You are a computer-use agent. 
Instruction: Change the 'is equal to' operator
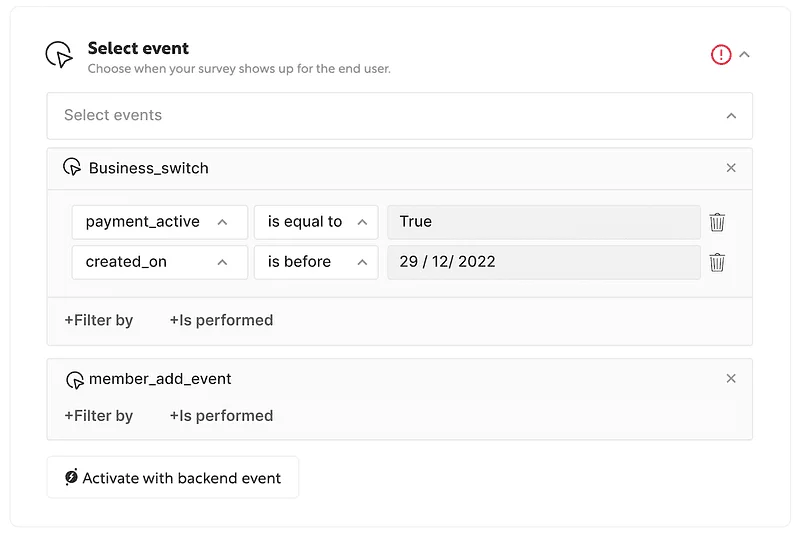(316, 222)
